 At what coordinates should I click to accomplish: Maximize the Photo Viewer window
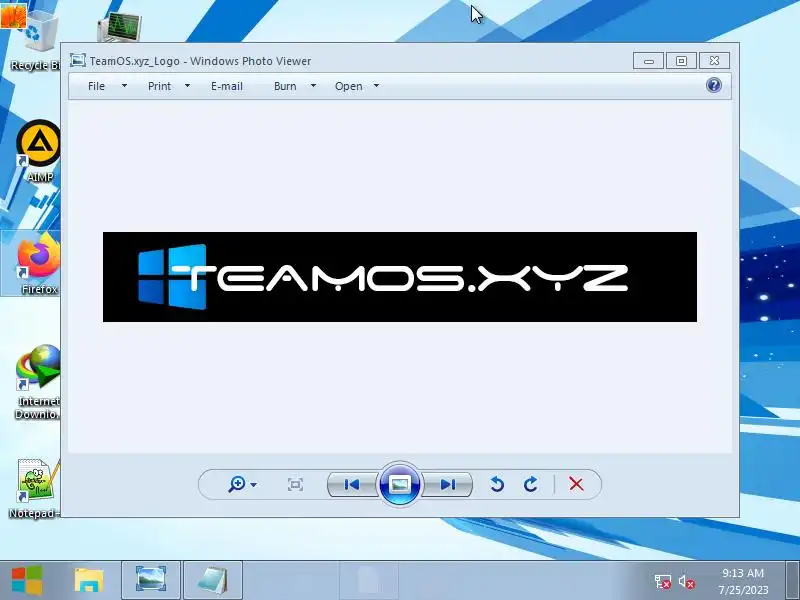[681, 61]
